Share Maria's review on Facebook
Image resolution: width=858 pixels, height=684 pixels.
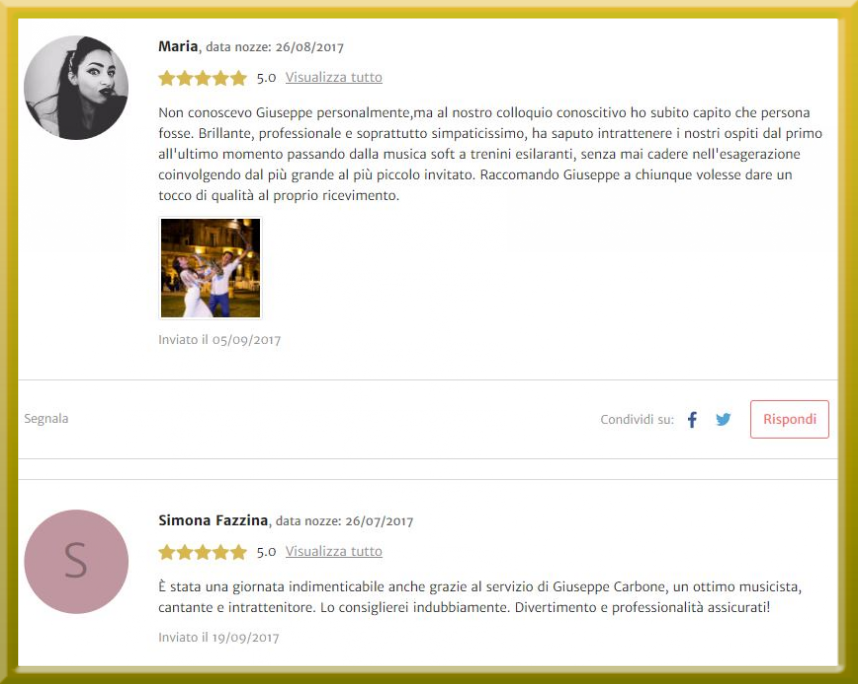click(x=692, y=420)
